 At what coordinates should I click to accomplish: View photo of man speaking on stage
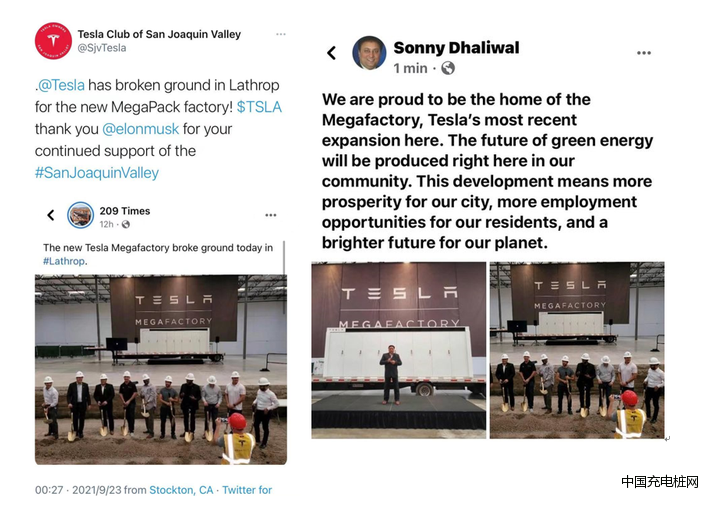pos(399,350)
